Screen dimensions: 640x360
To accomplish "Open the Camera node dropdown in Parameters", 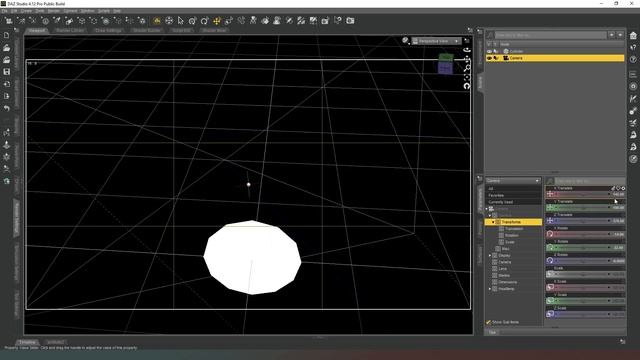I will point(513,180).
